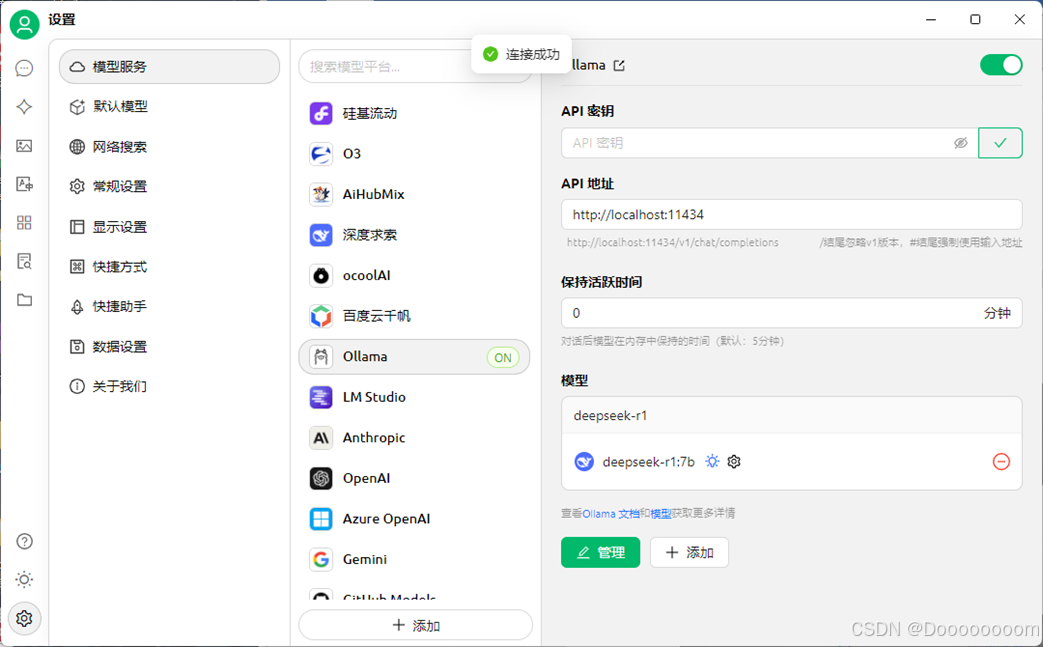Focus the API 密钥 input field
Screen dimensions: 1043x647
[770, 143]
